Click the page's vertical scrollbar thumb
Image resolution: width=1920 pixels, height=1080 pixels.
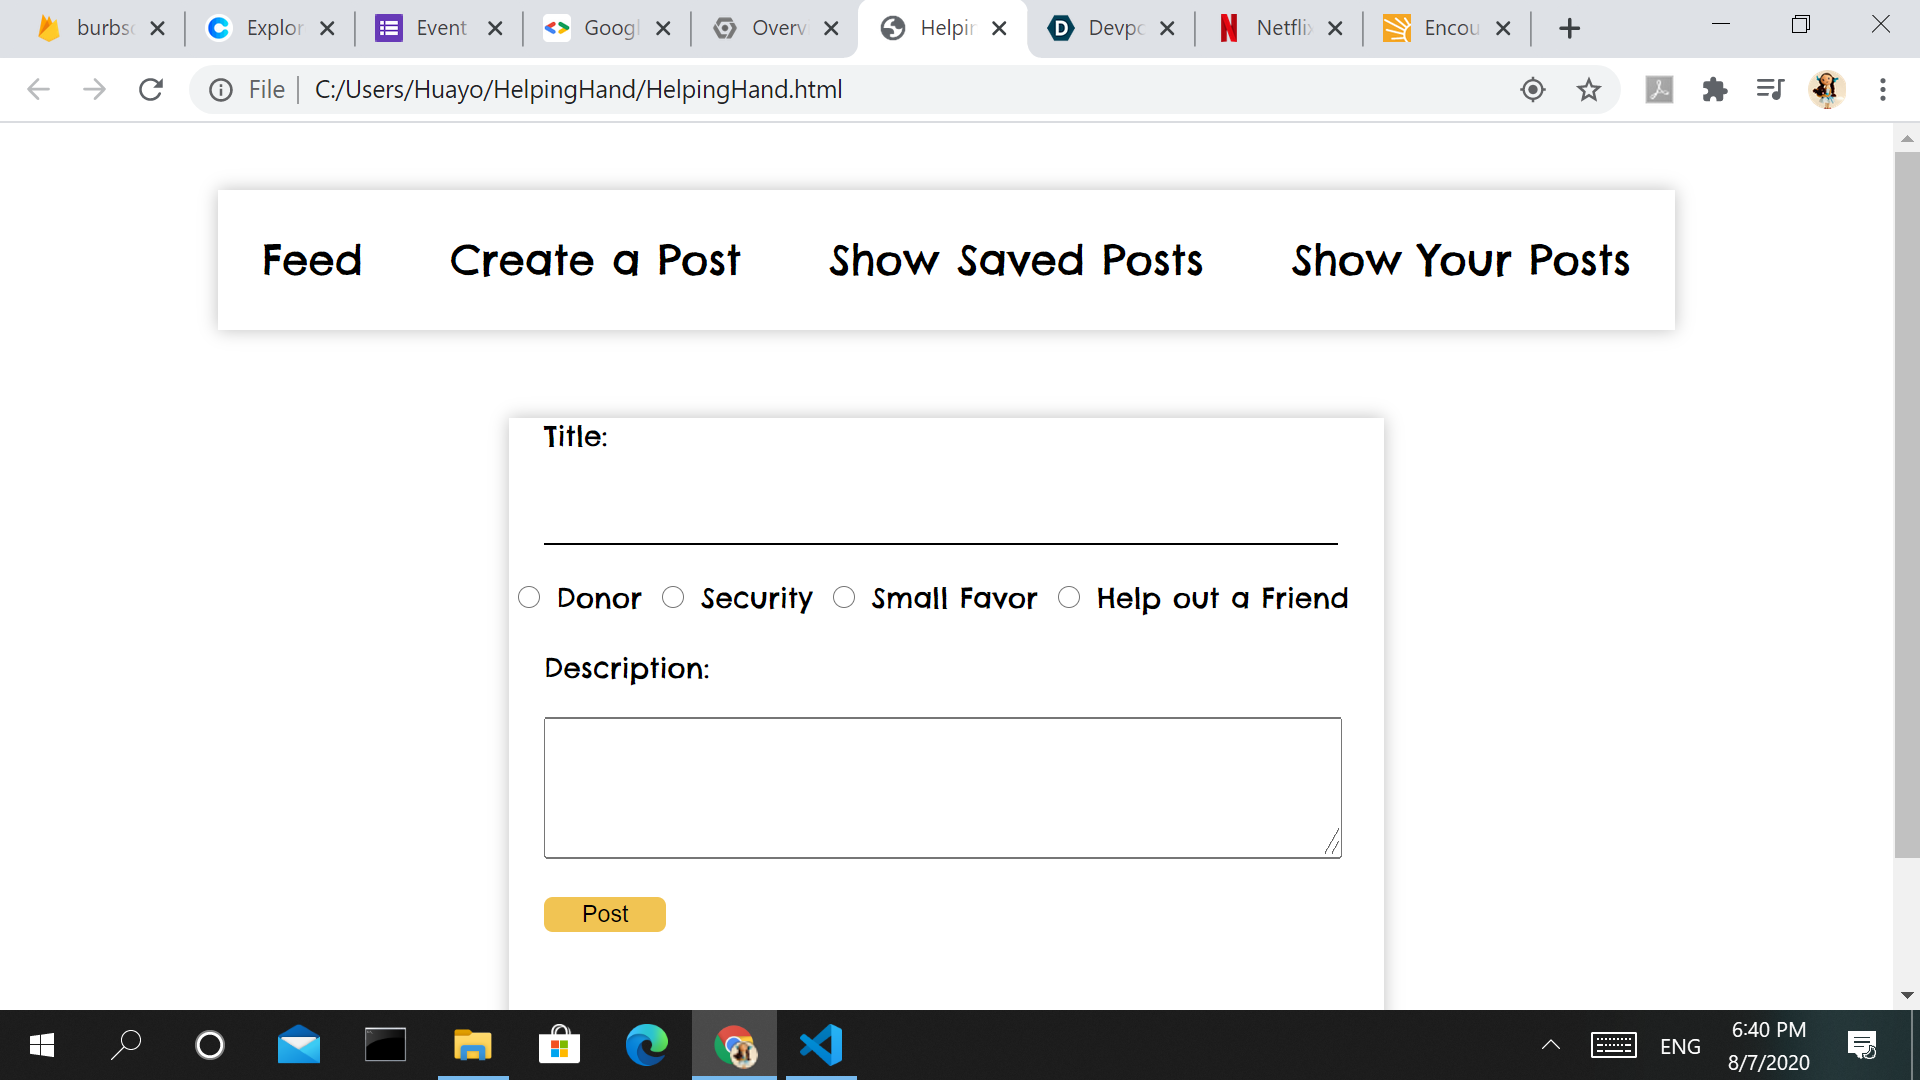click(1906, 500)
